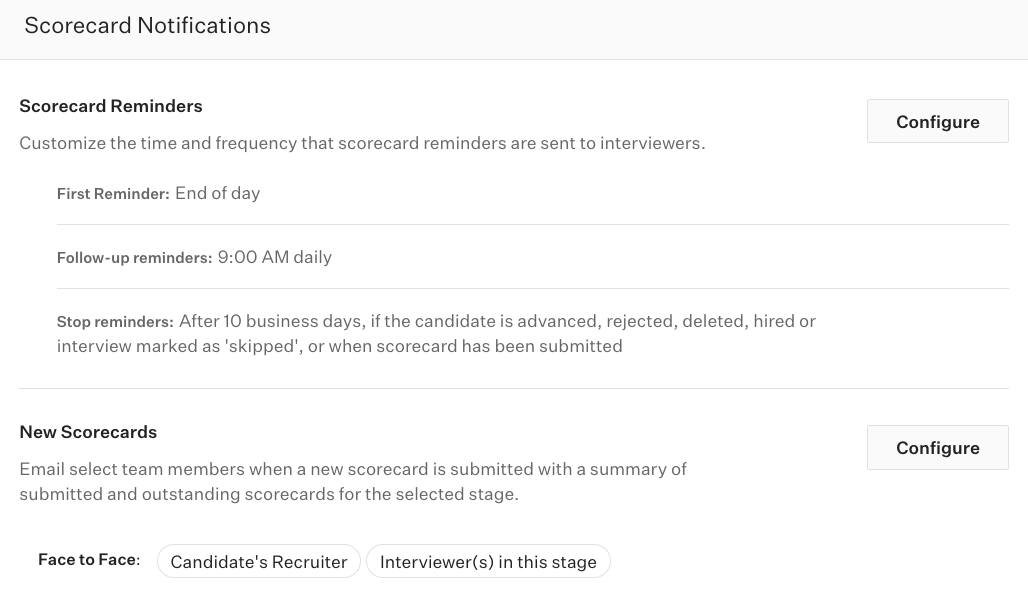1028x606 pixels.
Task: Click the Stop reminders label
Action: [115, 322]
